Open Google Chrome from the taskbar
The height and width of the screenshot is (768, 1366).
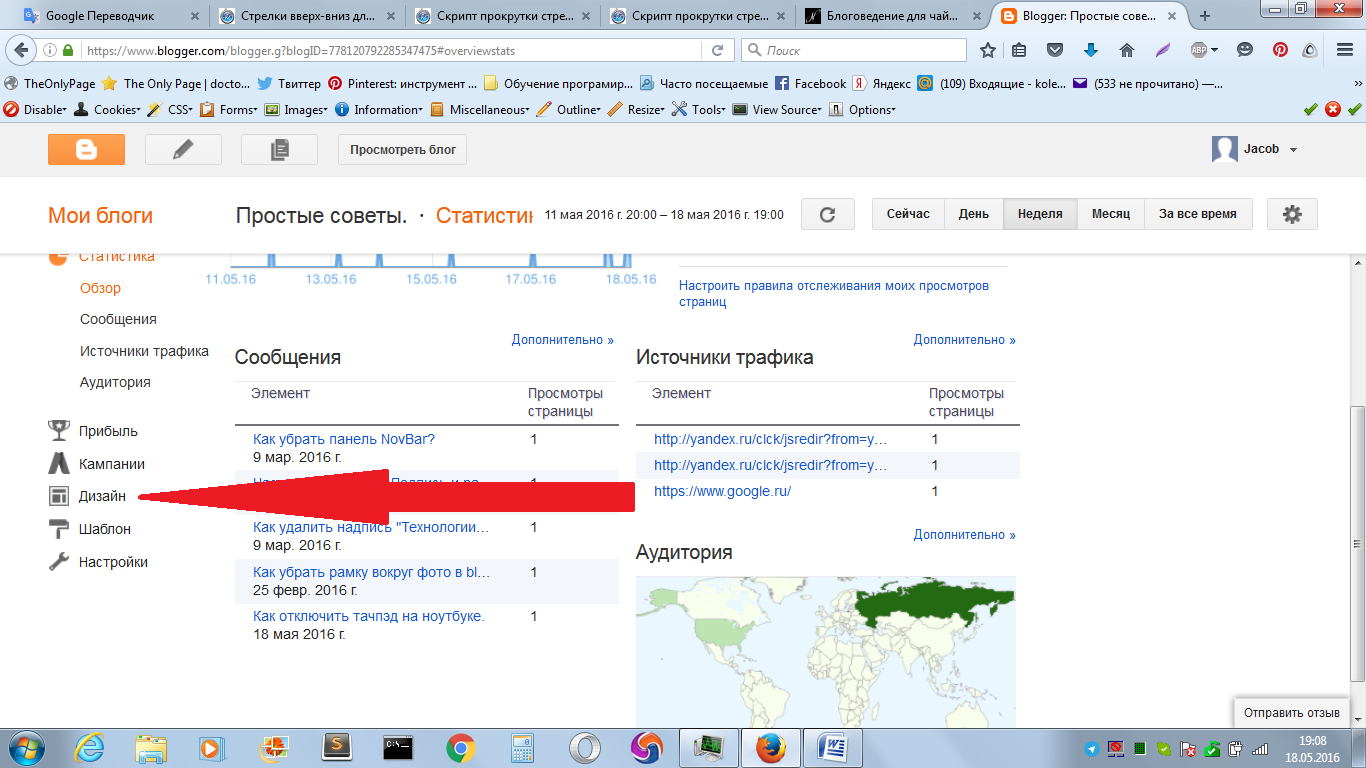(x=460, y=748)
